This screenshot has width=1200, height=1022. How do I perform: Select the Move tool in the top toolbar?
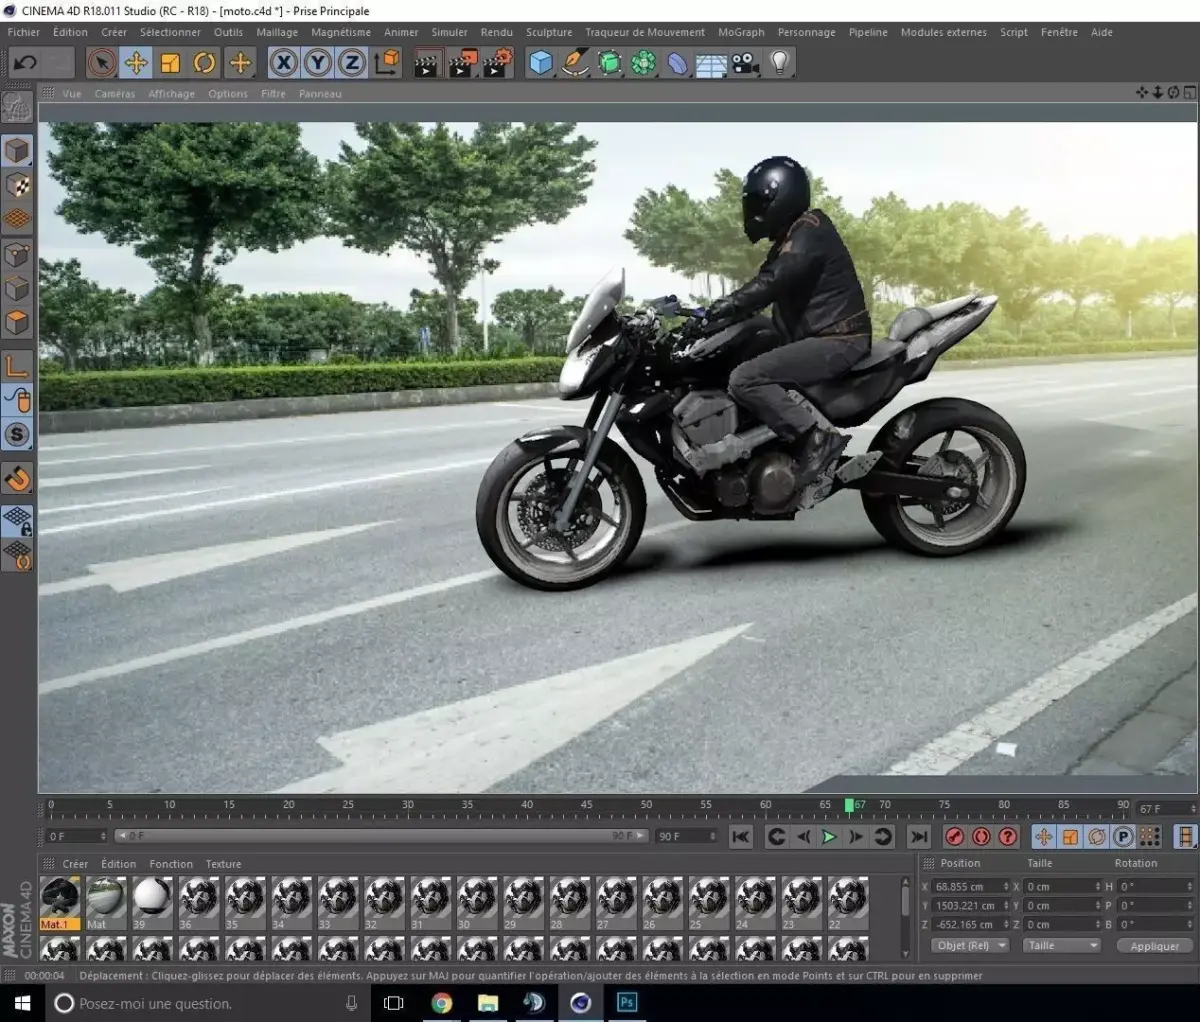135,63
